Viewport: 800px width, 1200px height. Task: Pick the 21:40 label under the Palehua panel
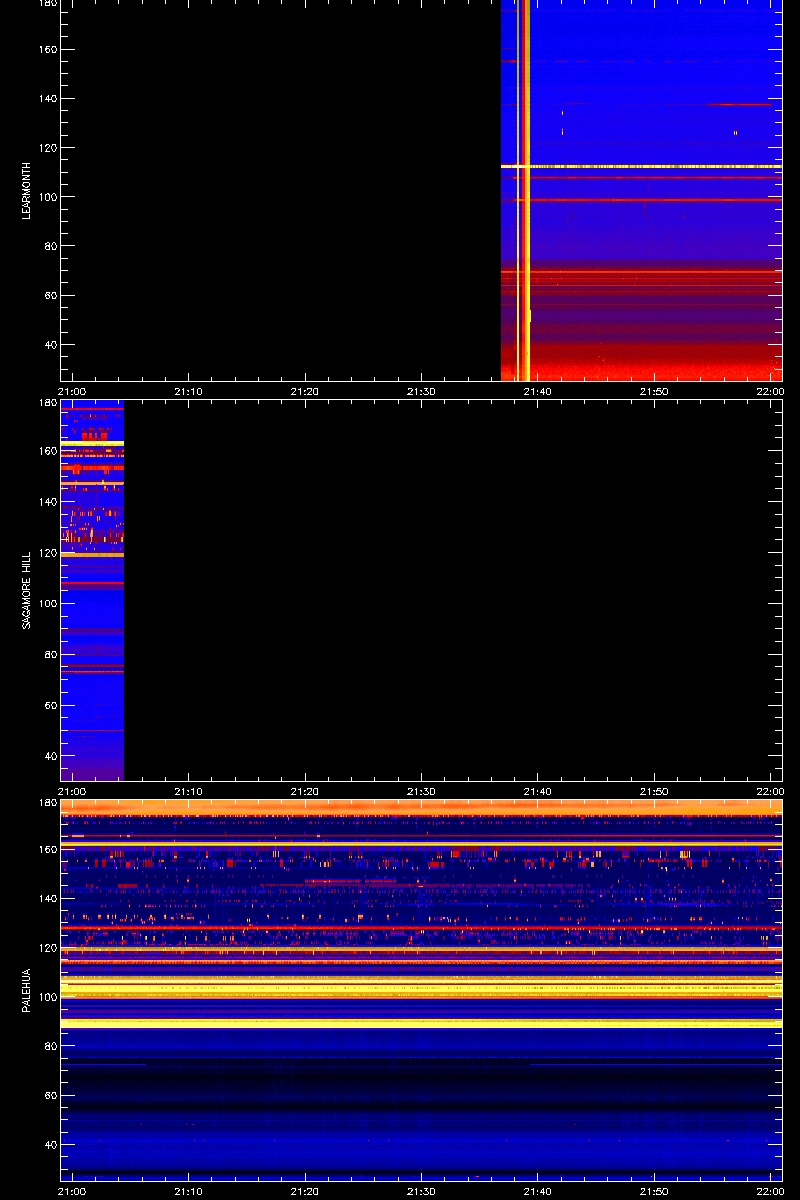pyautogui.click(x=538, y=1191)
